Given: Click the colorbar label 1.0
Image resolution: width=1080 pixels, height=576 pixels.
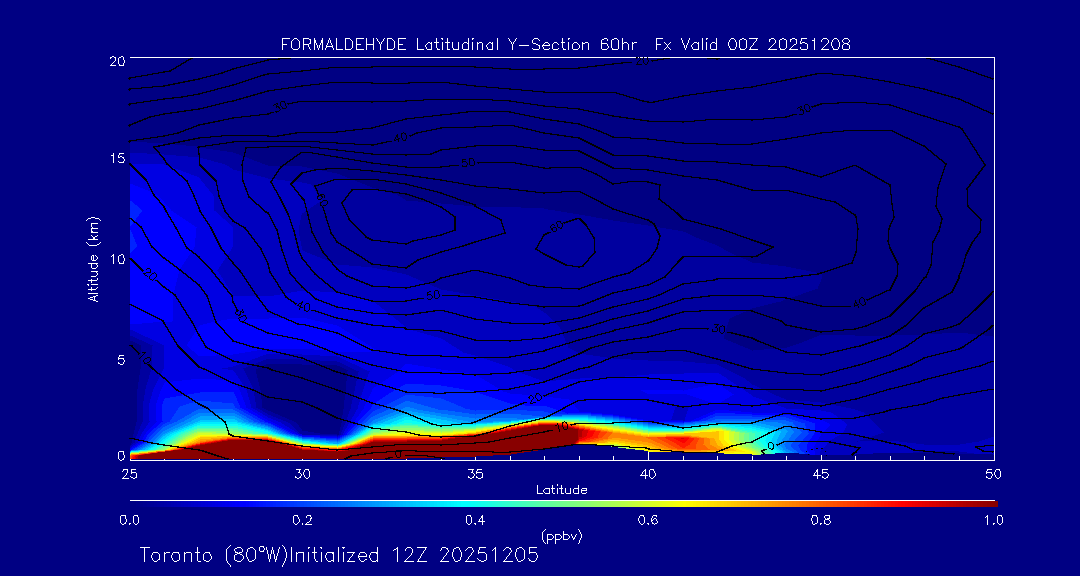Looking at the screenshot, I should point(993,520).
